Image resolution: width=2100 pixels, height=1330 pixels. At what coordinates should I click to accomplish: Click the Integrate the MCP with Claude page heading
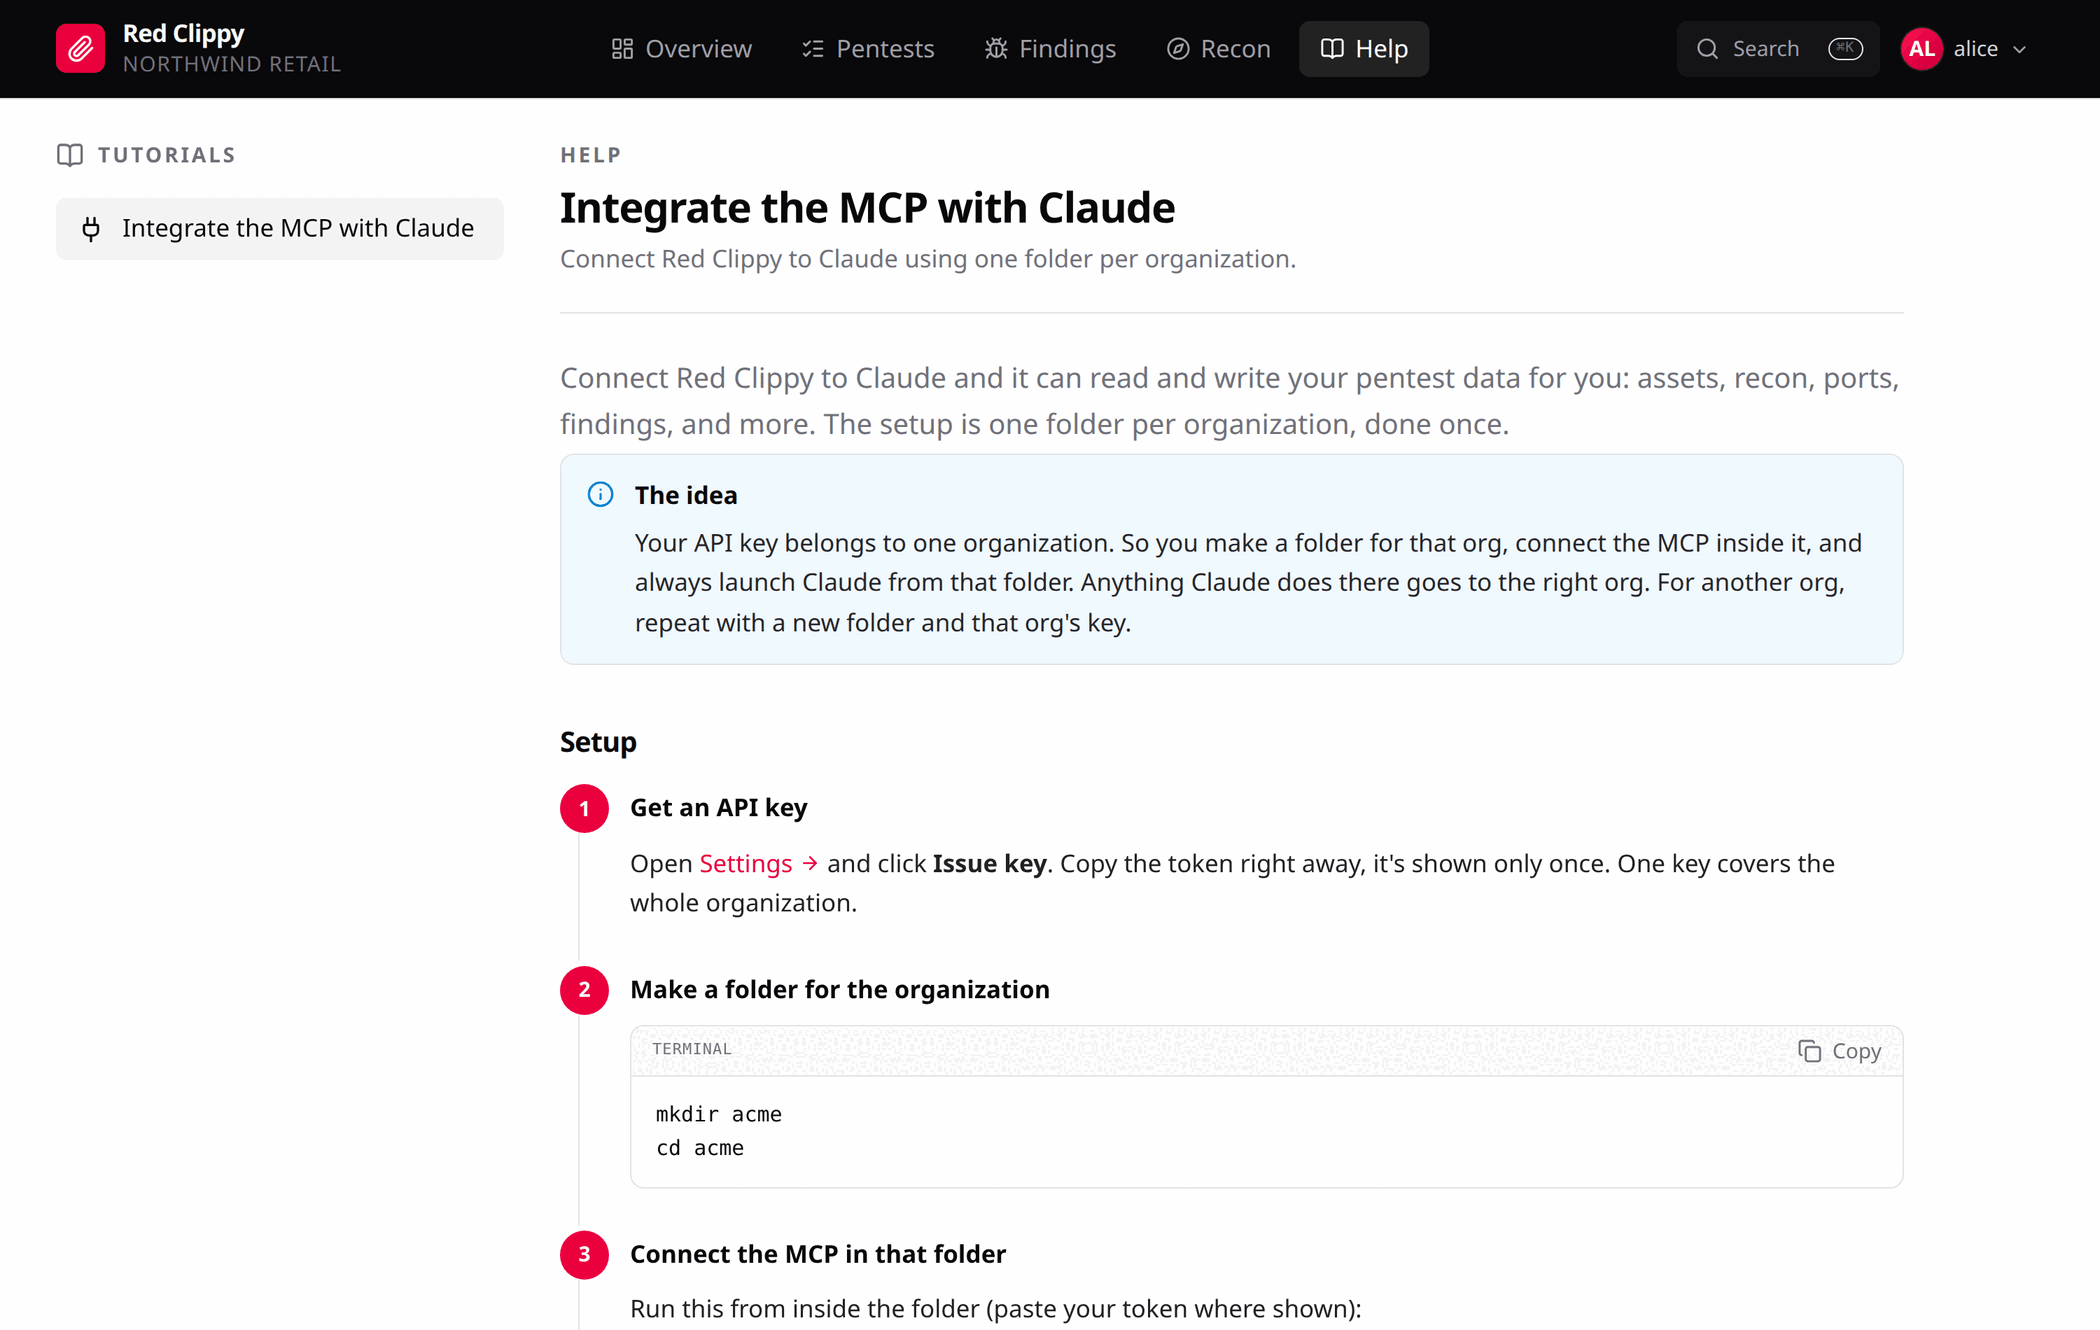click(x=867, y=208)
